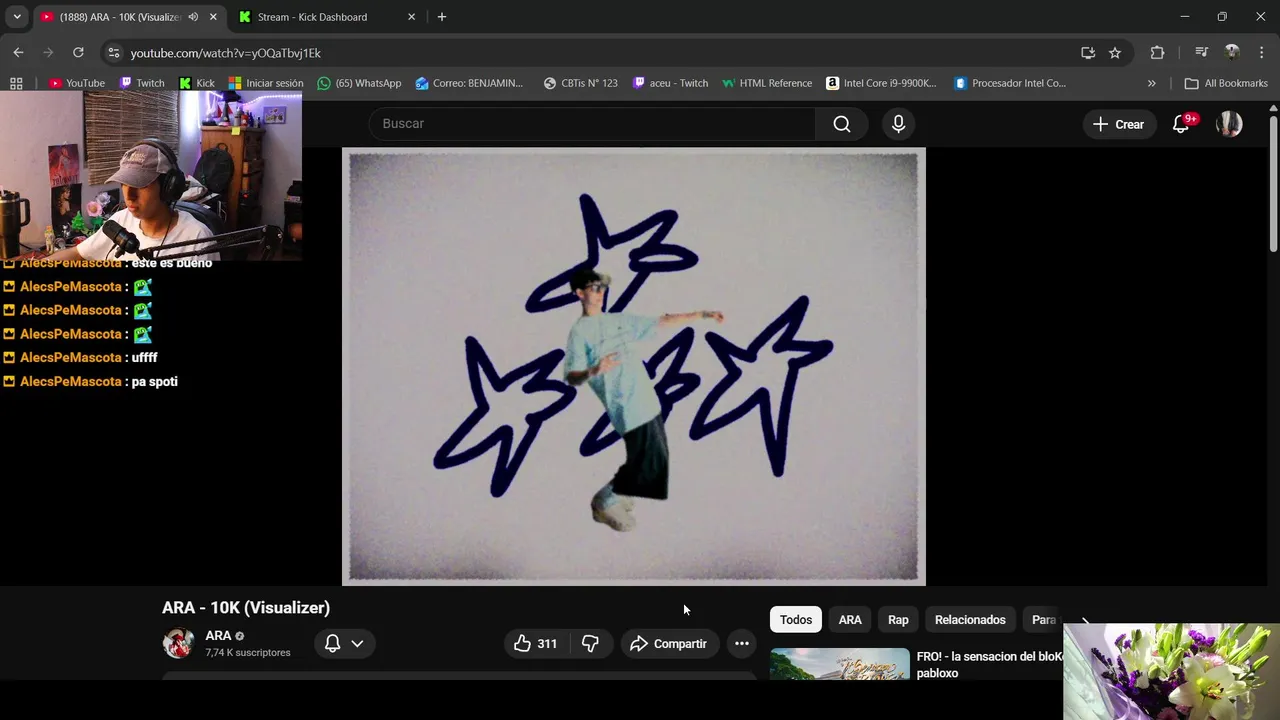
Task: Open a new browser tab
Action: pos(442,17)
